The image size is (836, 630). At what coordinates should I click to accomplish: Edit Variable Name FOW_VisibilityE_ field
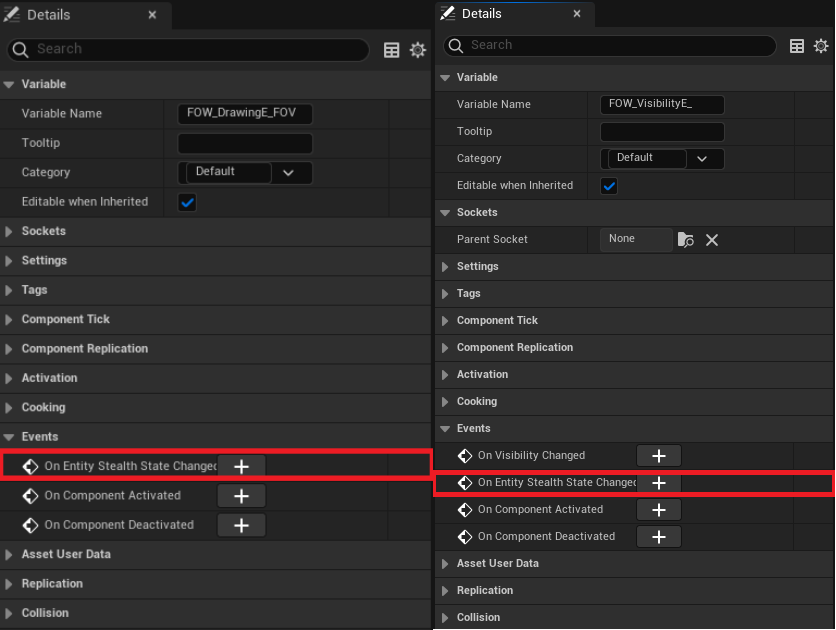click(x=662, y=104)
